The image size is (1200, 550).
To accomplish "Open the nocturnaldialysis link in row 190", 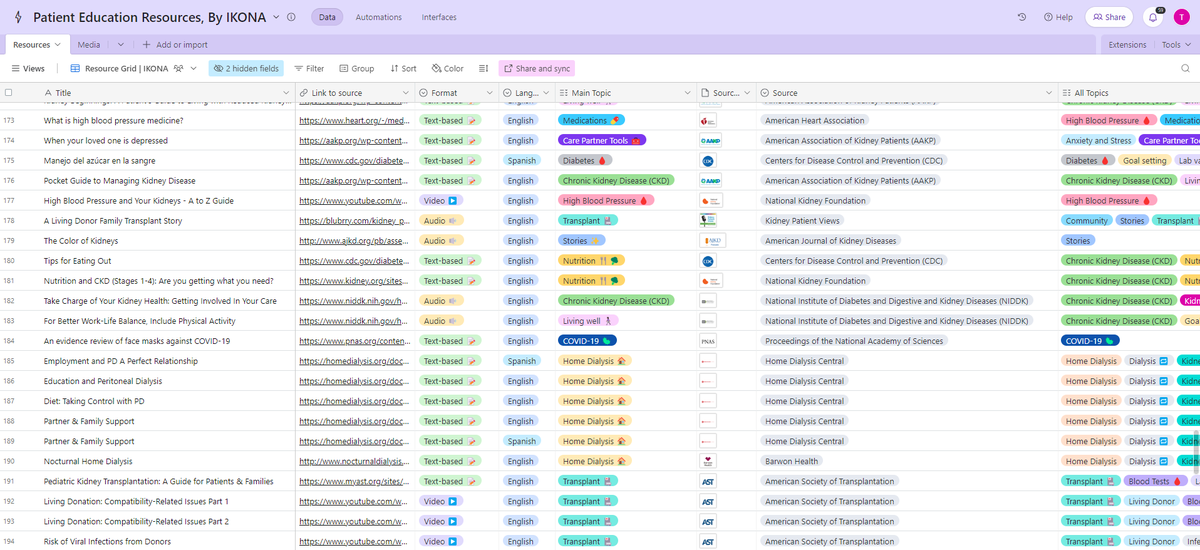I will tap(354, 461).
